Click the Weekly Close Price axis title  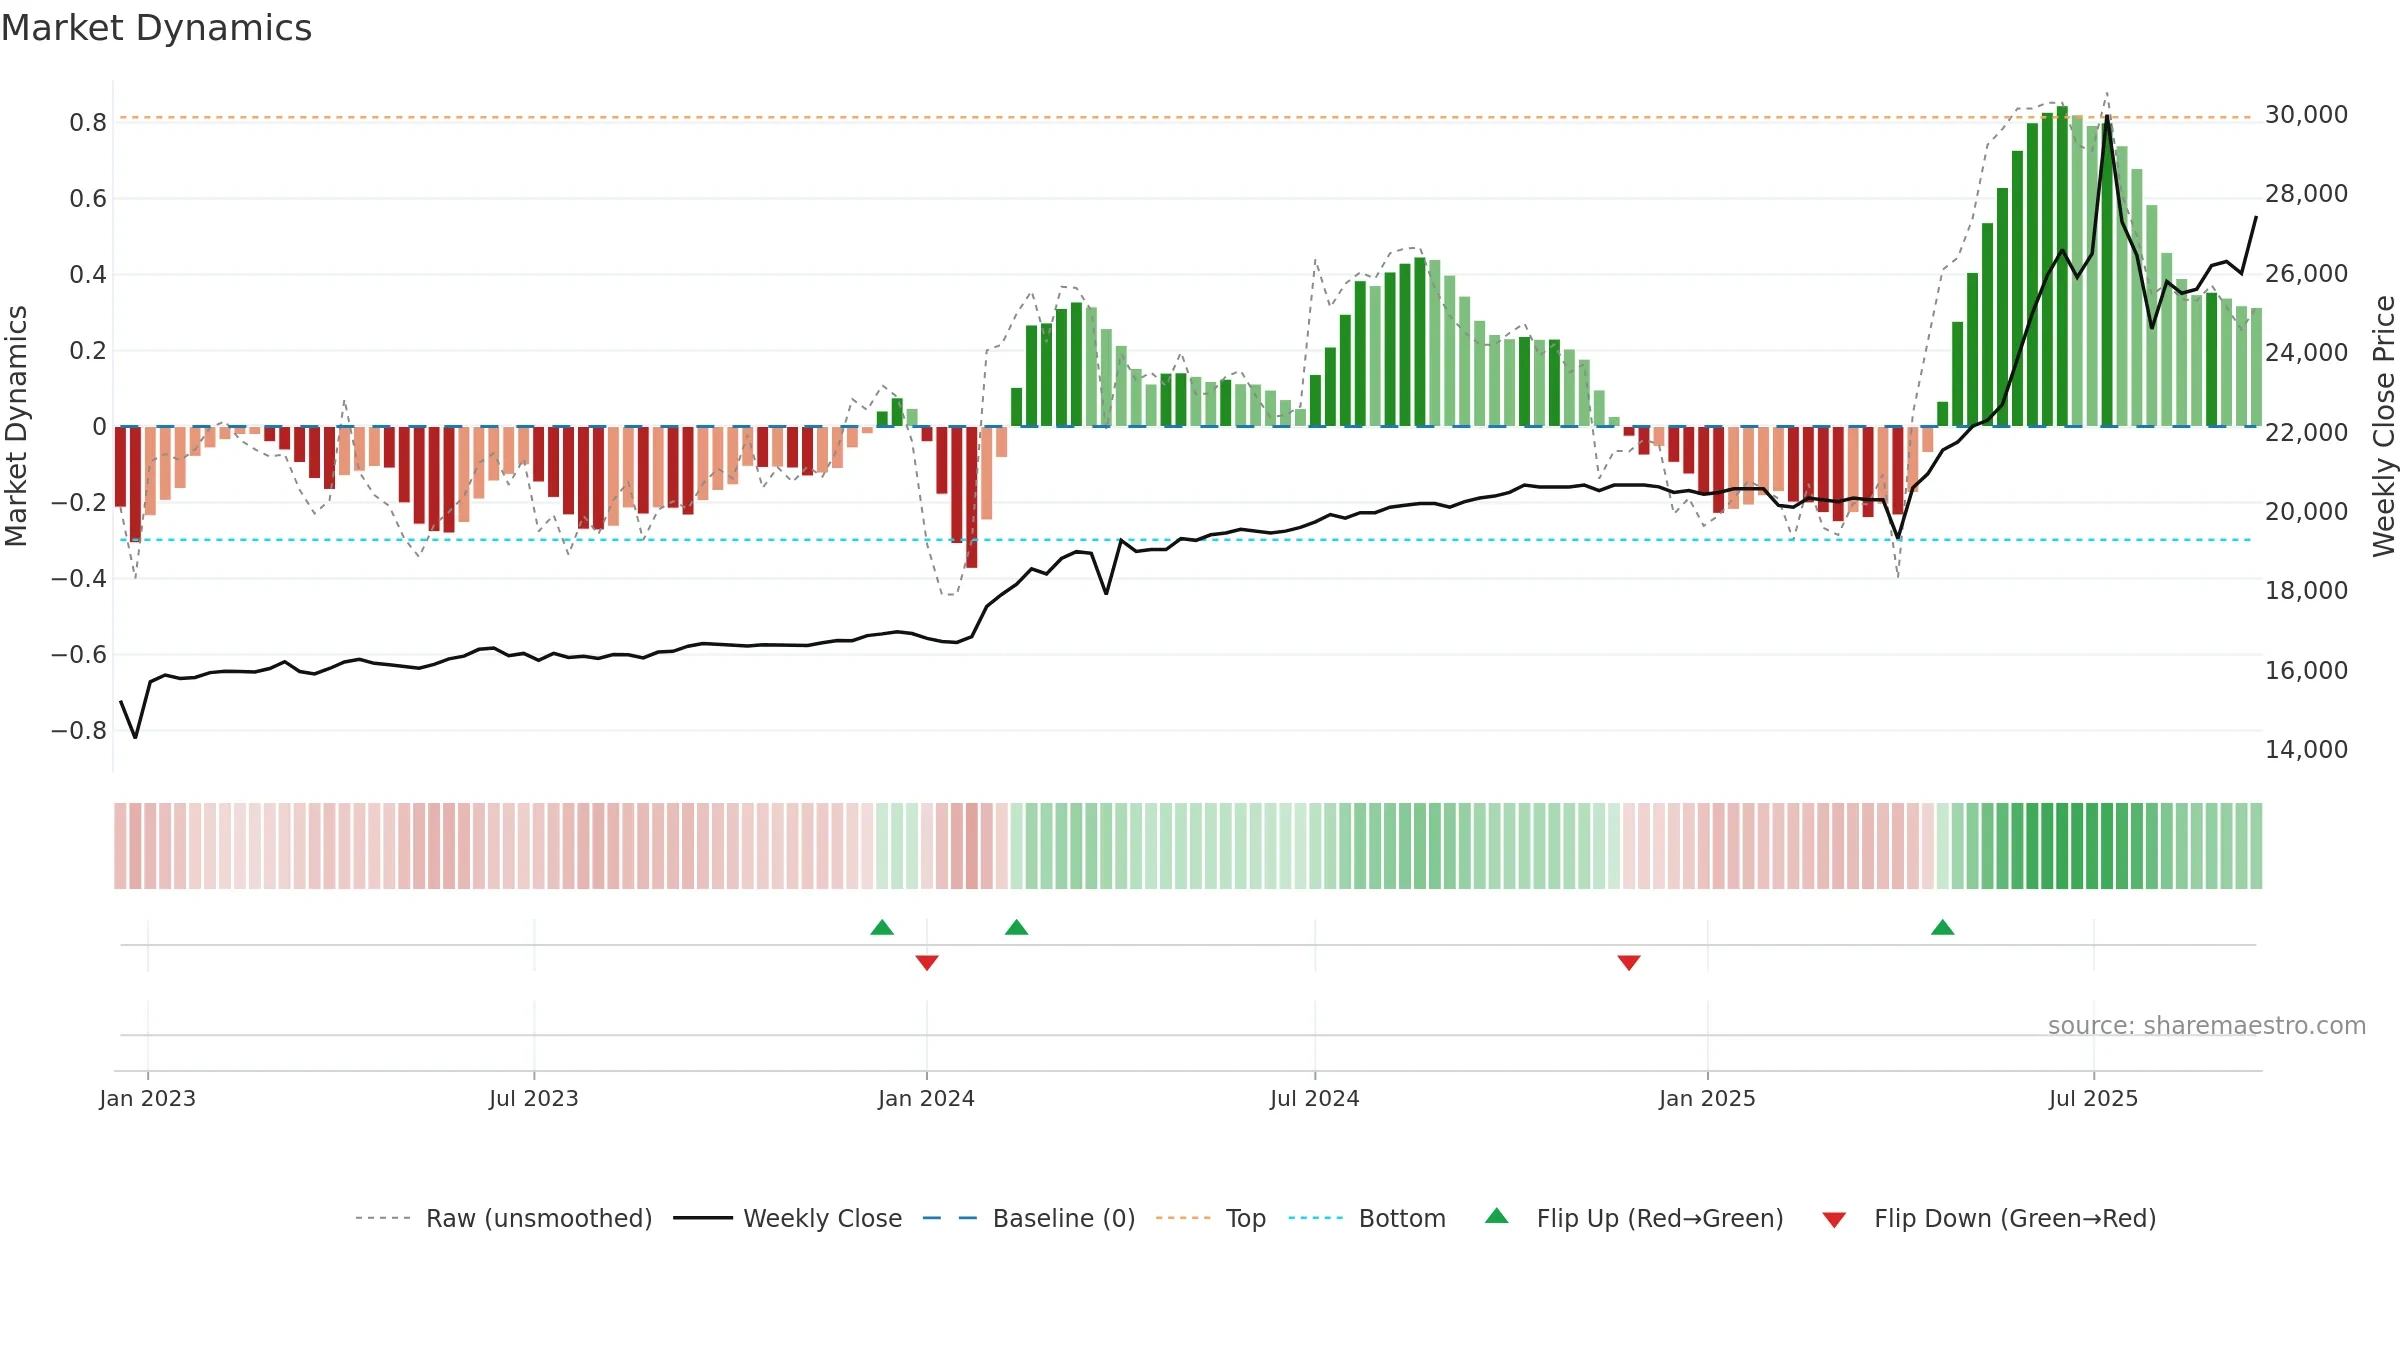2384,426
